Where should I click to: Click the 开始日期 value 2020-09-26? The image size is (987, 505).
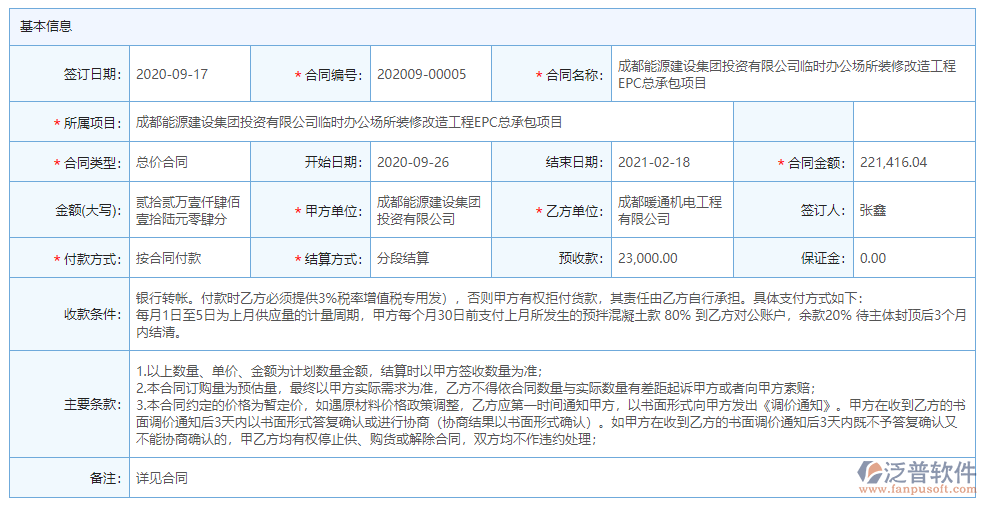(413, 162)
